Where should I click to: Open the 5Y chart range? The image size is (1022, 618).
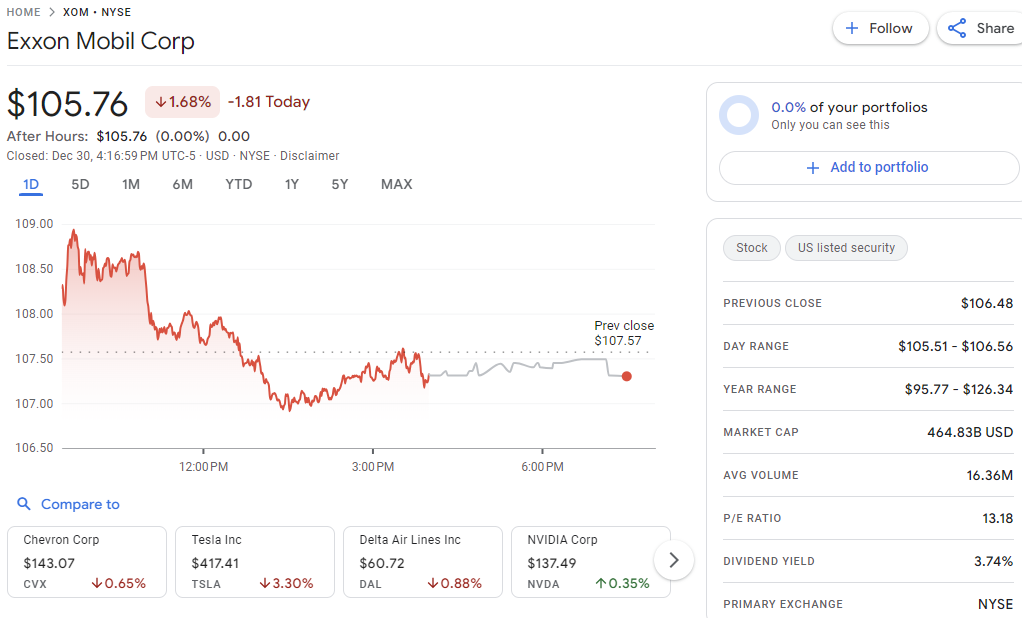340,184
